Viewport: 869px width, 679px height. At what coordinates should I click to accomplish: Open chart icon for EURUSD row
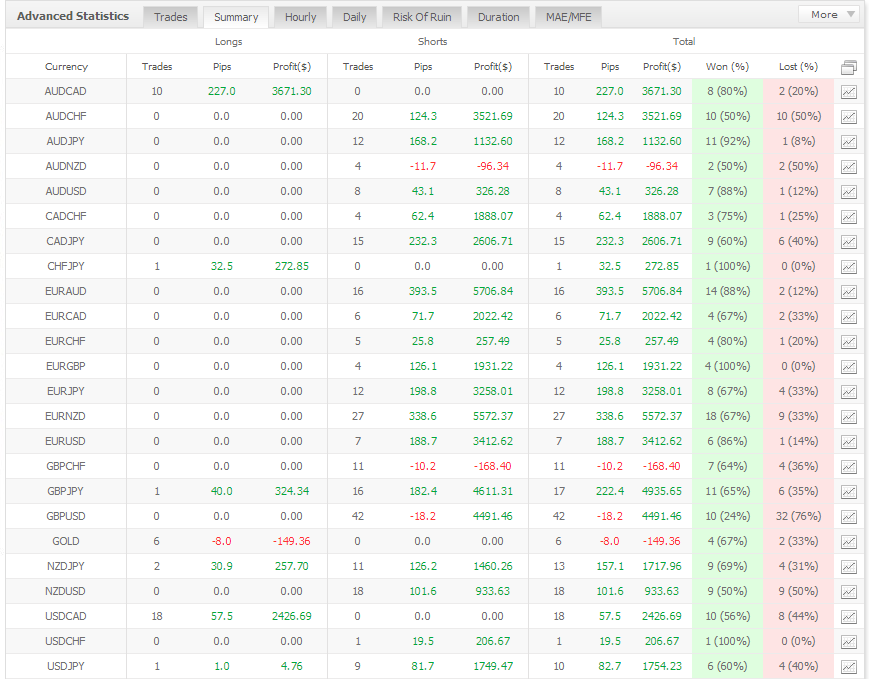(848, 442)
